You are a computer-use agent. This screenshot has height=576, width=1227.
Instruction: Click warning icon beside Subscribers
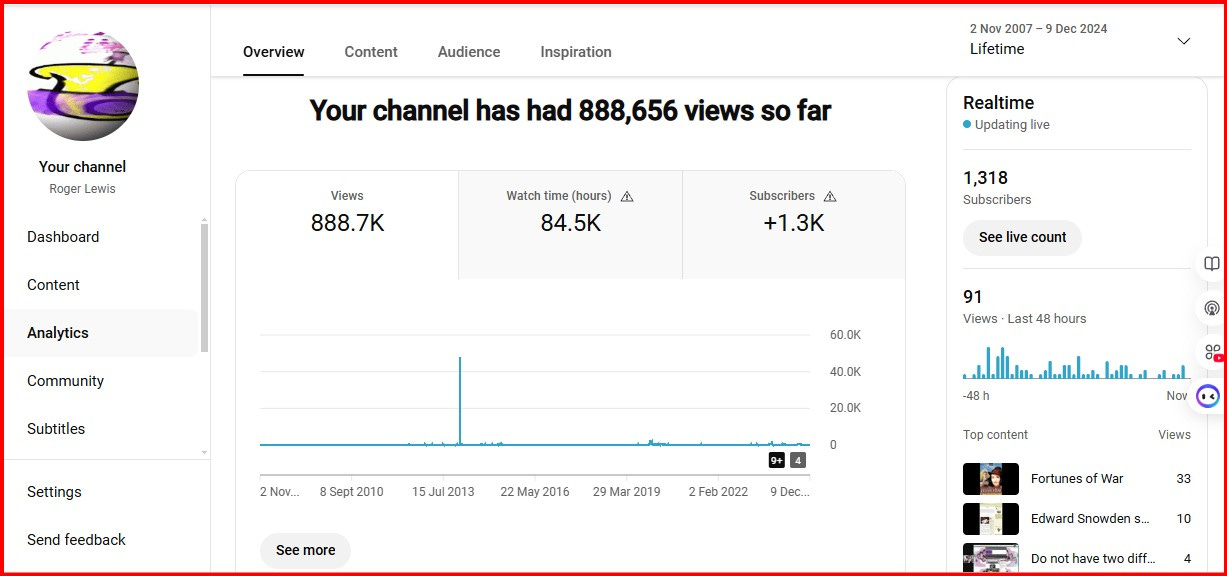click(830, 197)
